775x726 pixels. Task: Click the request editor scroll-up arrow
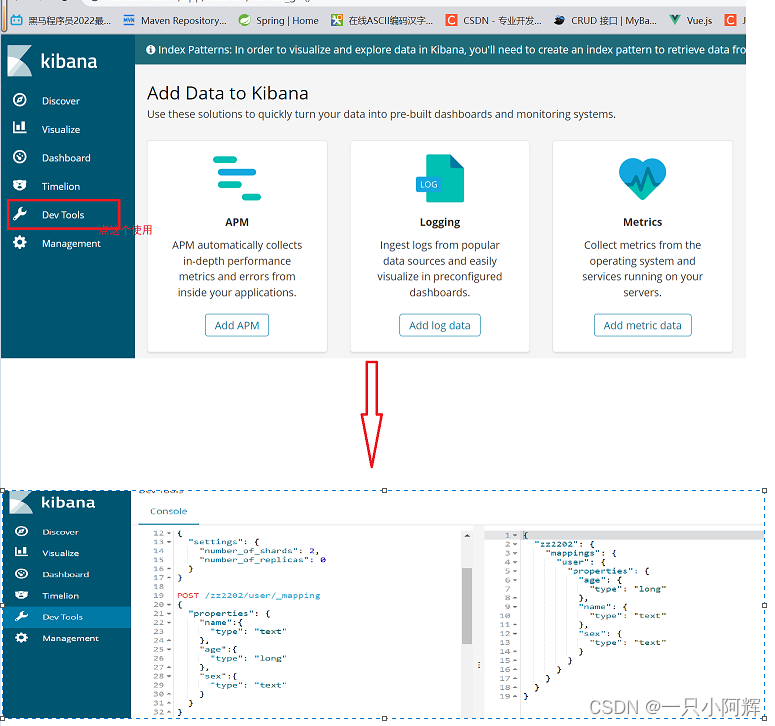[467, 536]
